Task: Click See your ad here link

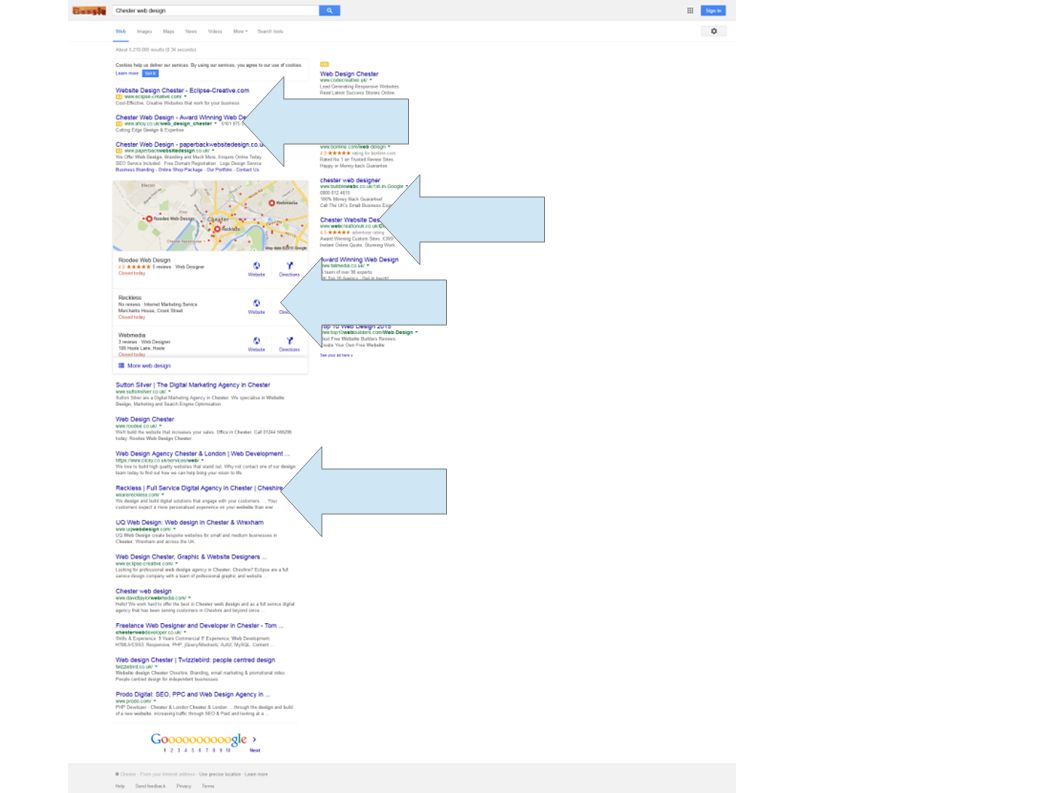Action: pos(336,355)
